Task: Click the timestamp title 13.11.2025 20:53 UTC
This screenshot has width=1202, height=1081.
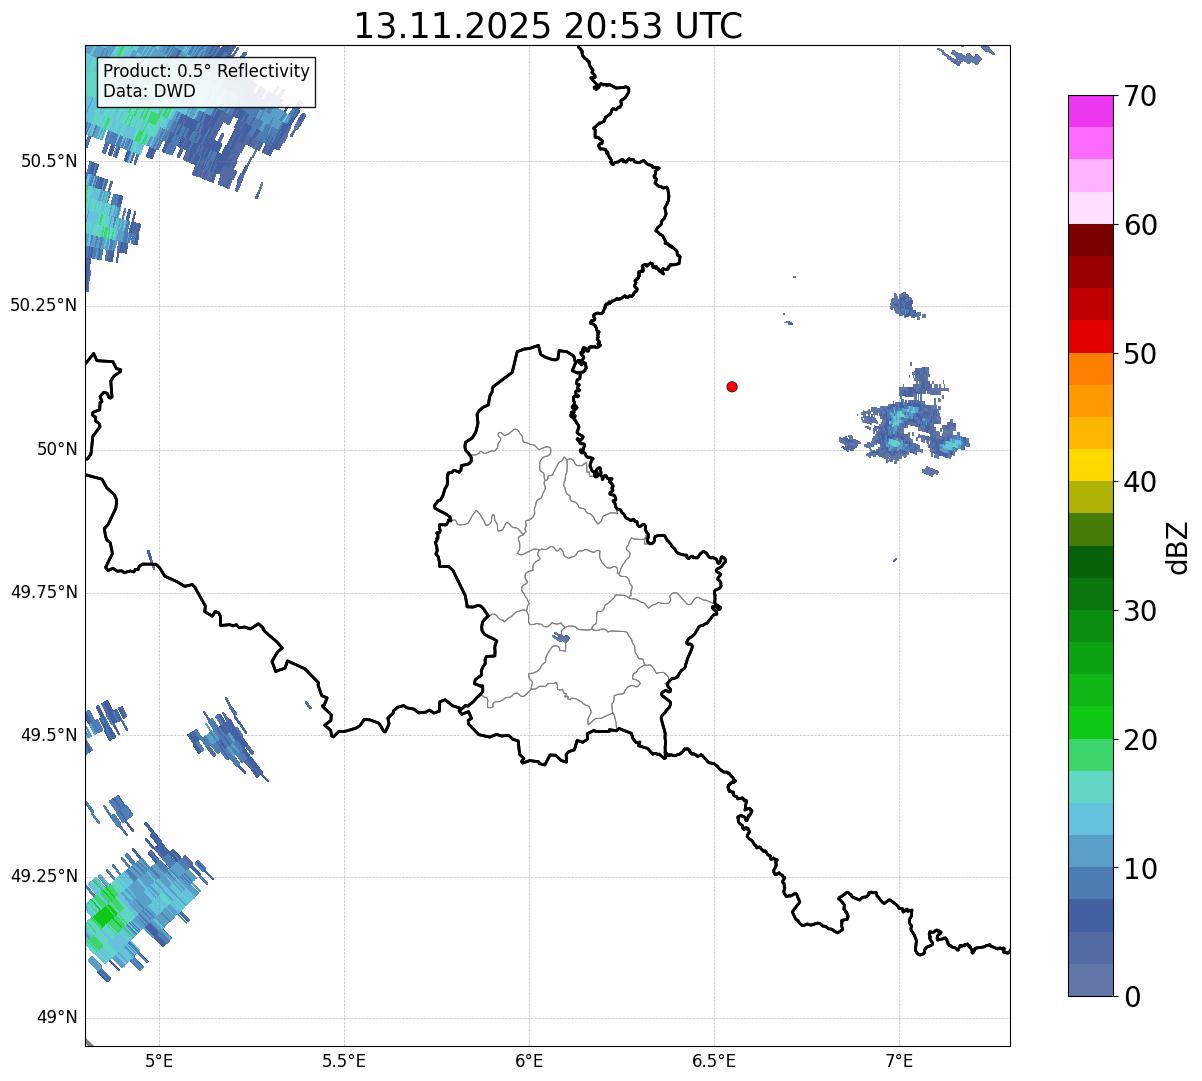Action: click(548, 26)
